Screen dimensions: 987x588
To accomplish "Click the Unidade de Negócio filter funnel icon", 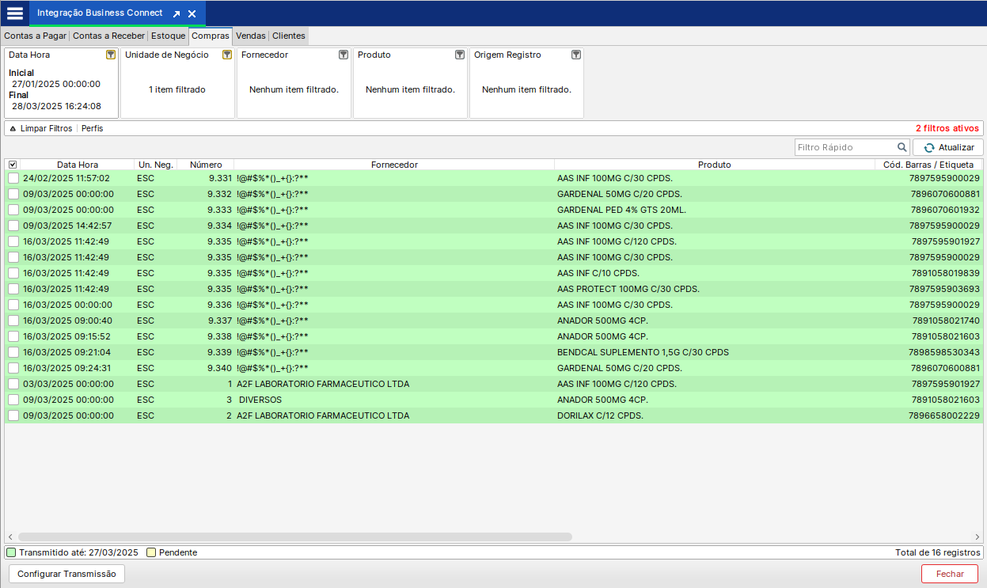I will pyautogui.click(x=227, y=55).
